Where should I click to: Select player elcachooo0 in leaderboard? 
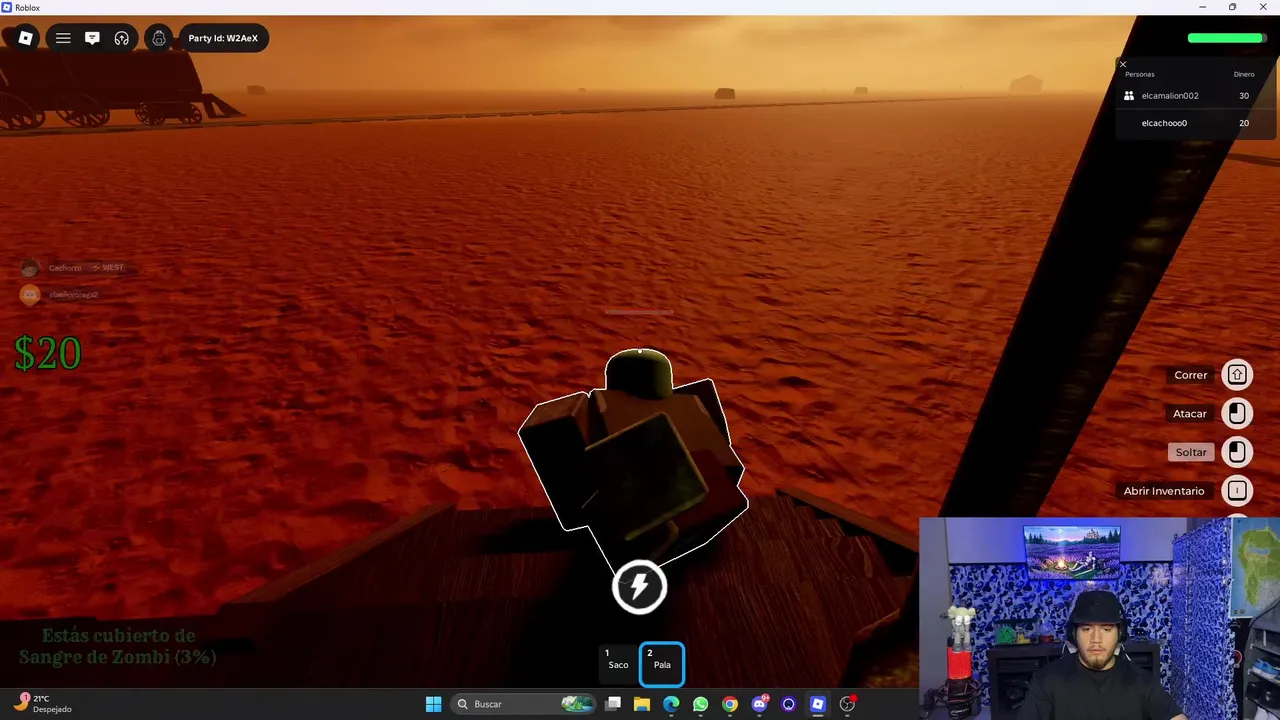pos(1164,123)
